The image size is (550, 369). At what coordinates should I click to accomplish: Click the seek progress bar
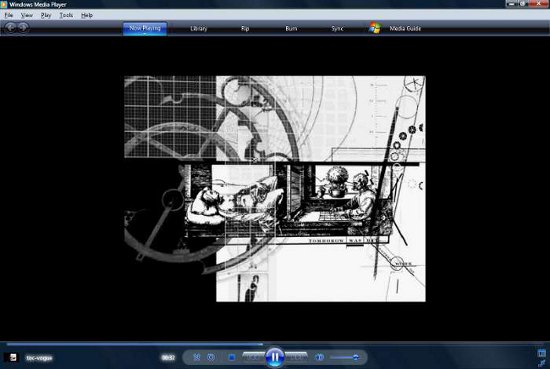[x=275, y=344]
